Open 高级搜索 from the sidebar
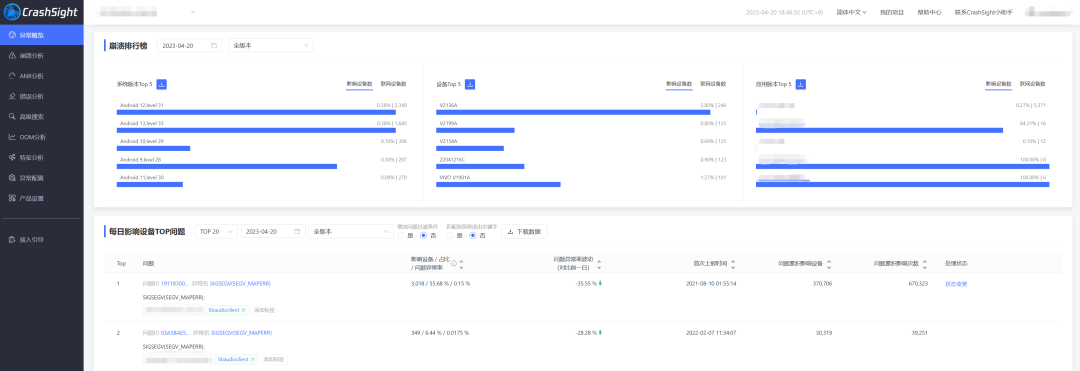 [x=41, y=116]
